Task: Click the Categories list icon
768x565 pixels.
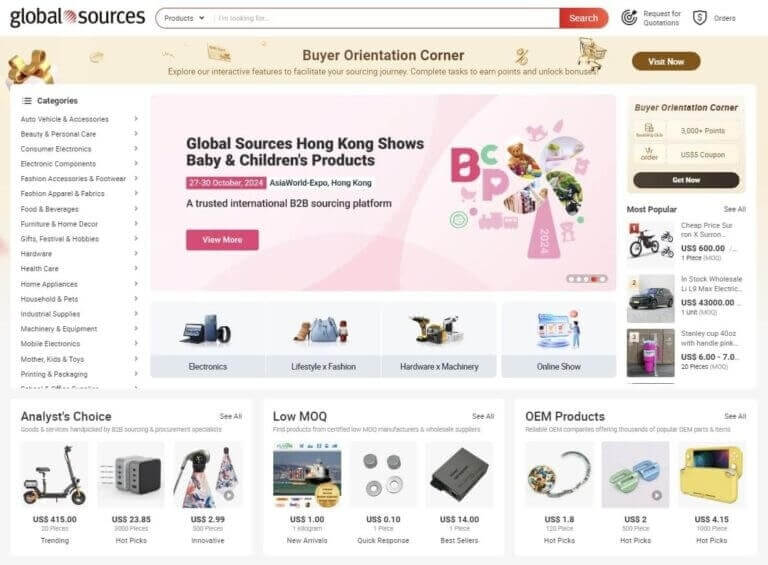Action: [26, 100]
